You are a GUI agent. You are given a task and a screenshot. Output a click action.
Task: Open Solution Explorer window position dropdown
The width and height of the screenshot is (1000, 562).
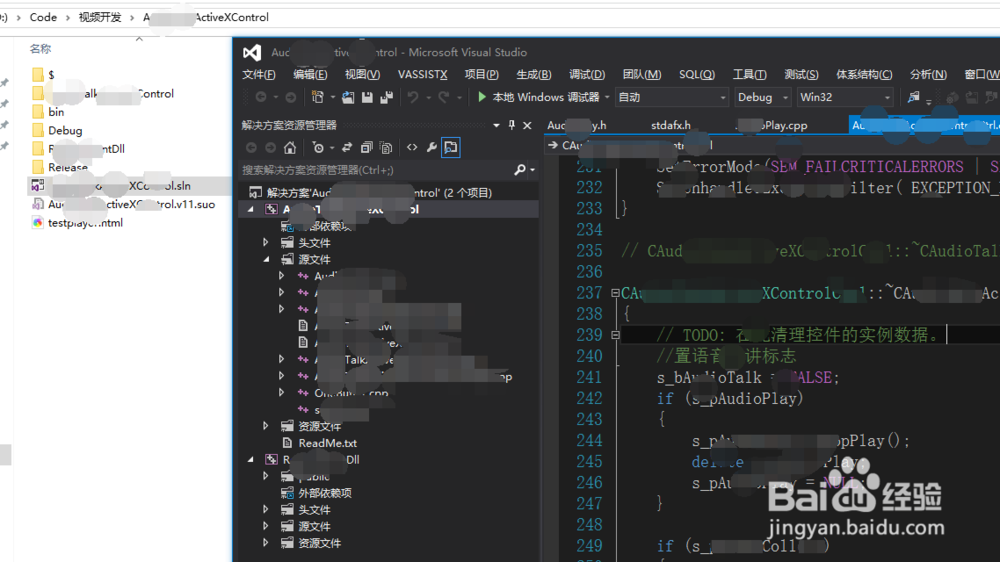[496, 125]
